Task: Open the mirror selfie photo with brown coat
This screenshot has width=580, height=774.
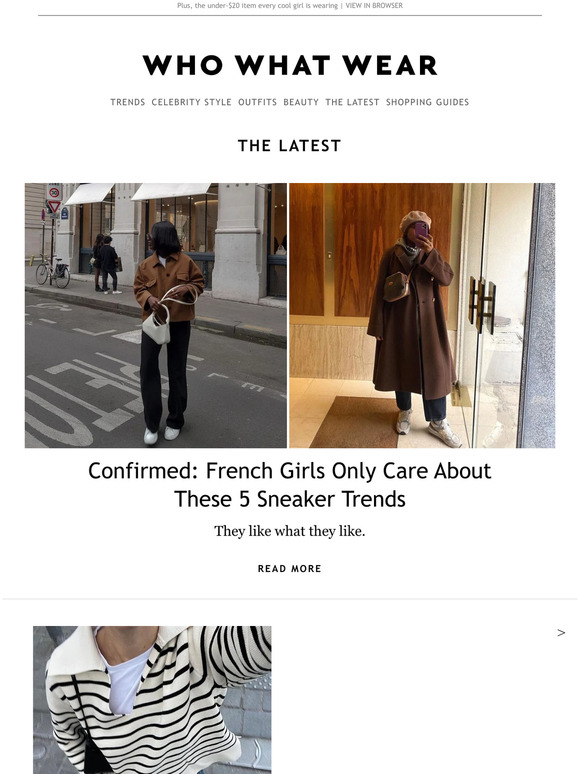Action: tap(422, 315)
